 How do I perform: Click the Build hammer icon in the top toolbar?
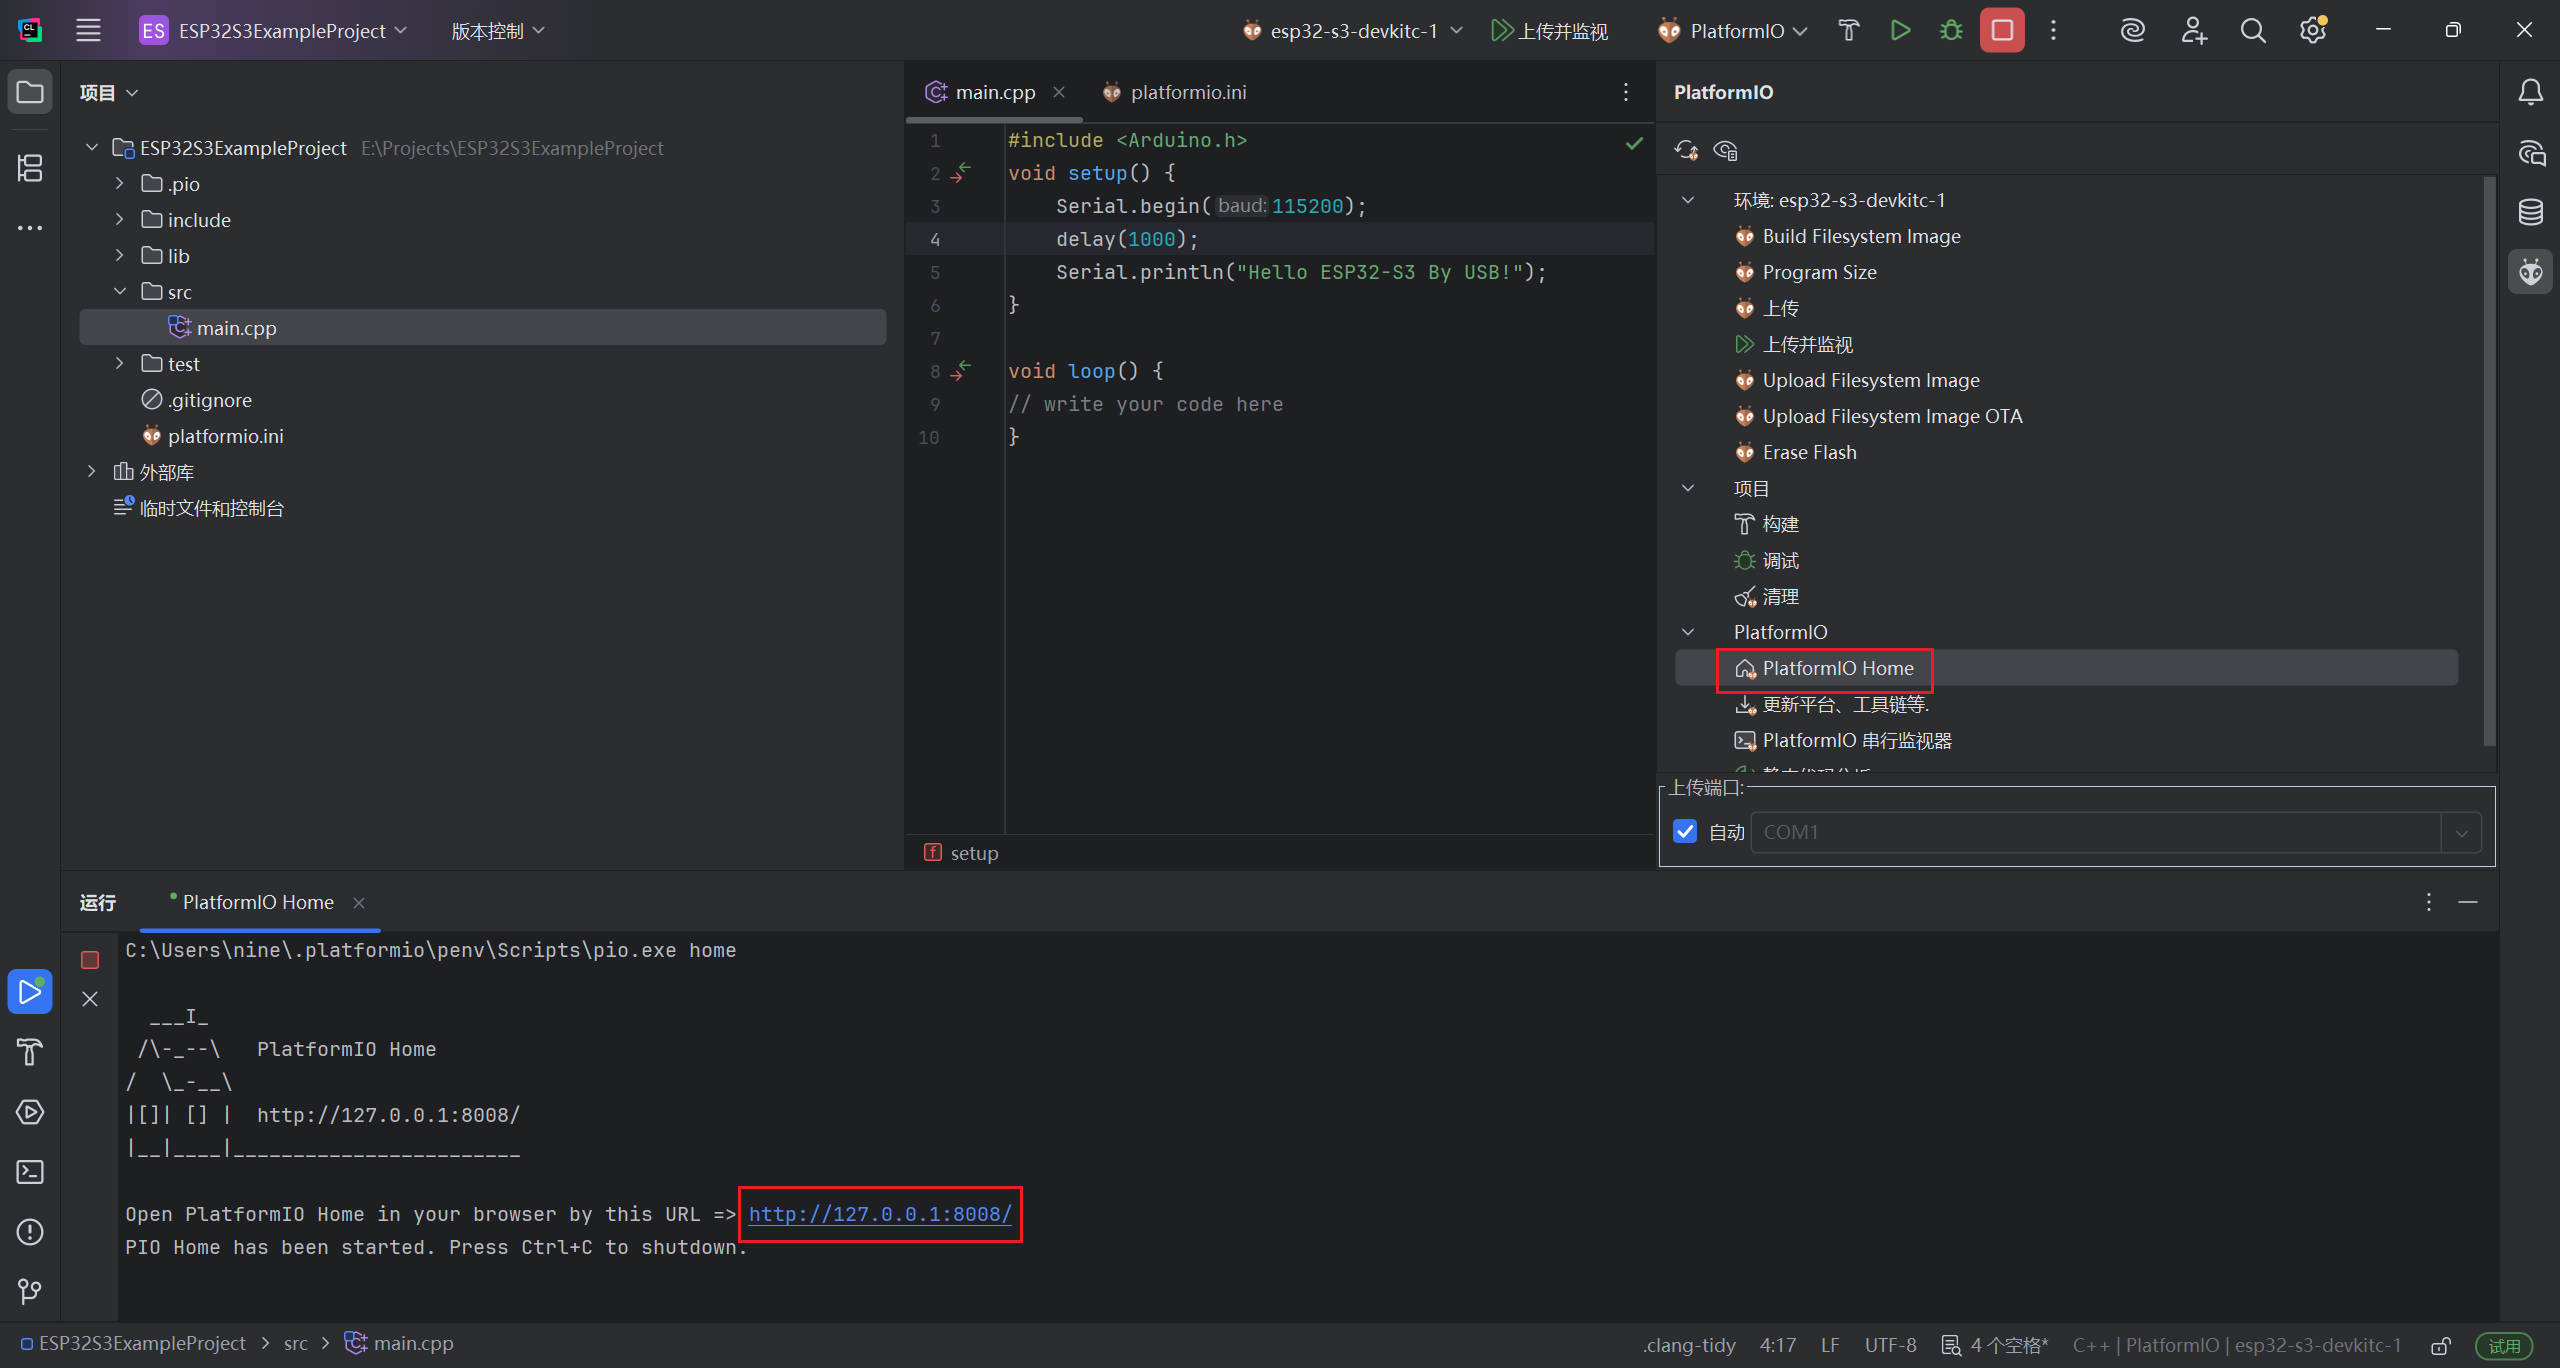(1848, 31)
